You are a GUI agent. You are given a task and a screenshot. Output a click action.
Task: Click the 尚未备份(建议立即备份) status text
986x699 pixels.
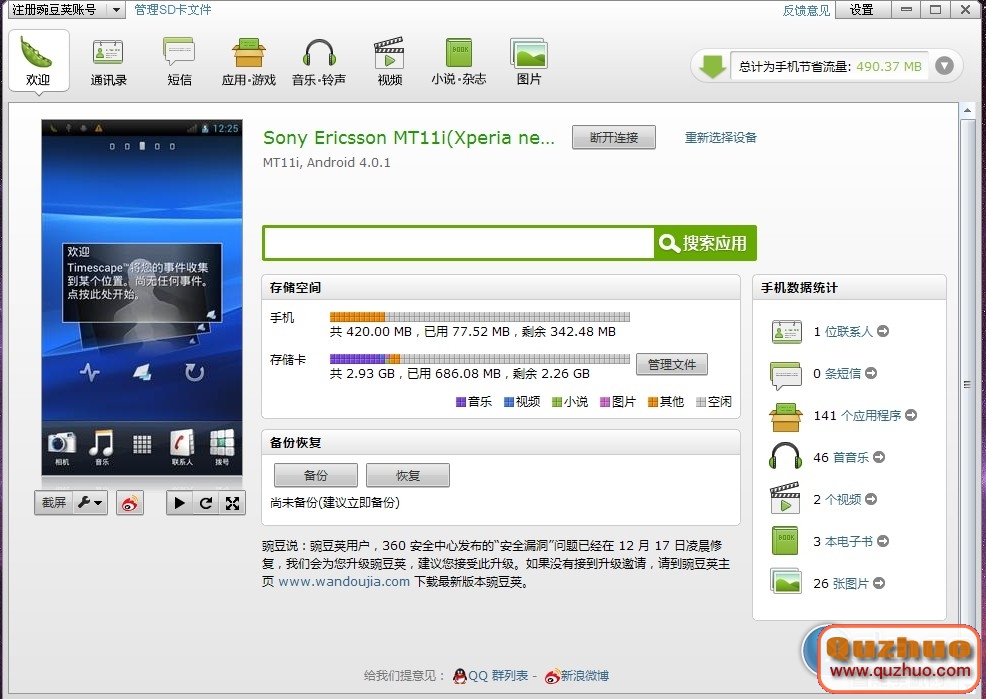[x=335, y=502]
